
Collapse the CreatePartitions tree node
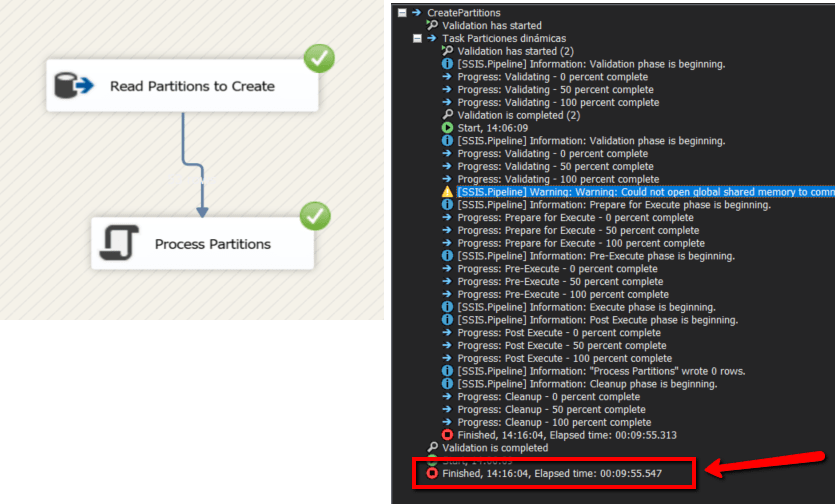point(402,12)
